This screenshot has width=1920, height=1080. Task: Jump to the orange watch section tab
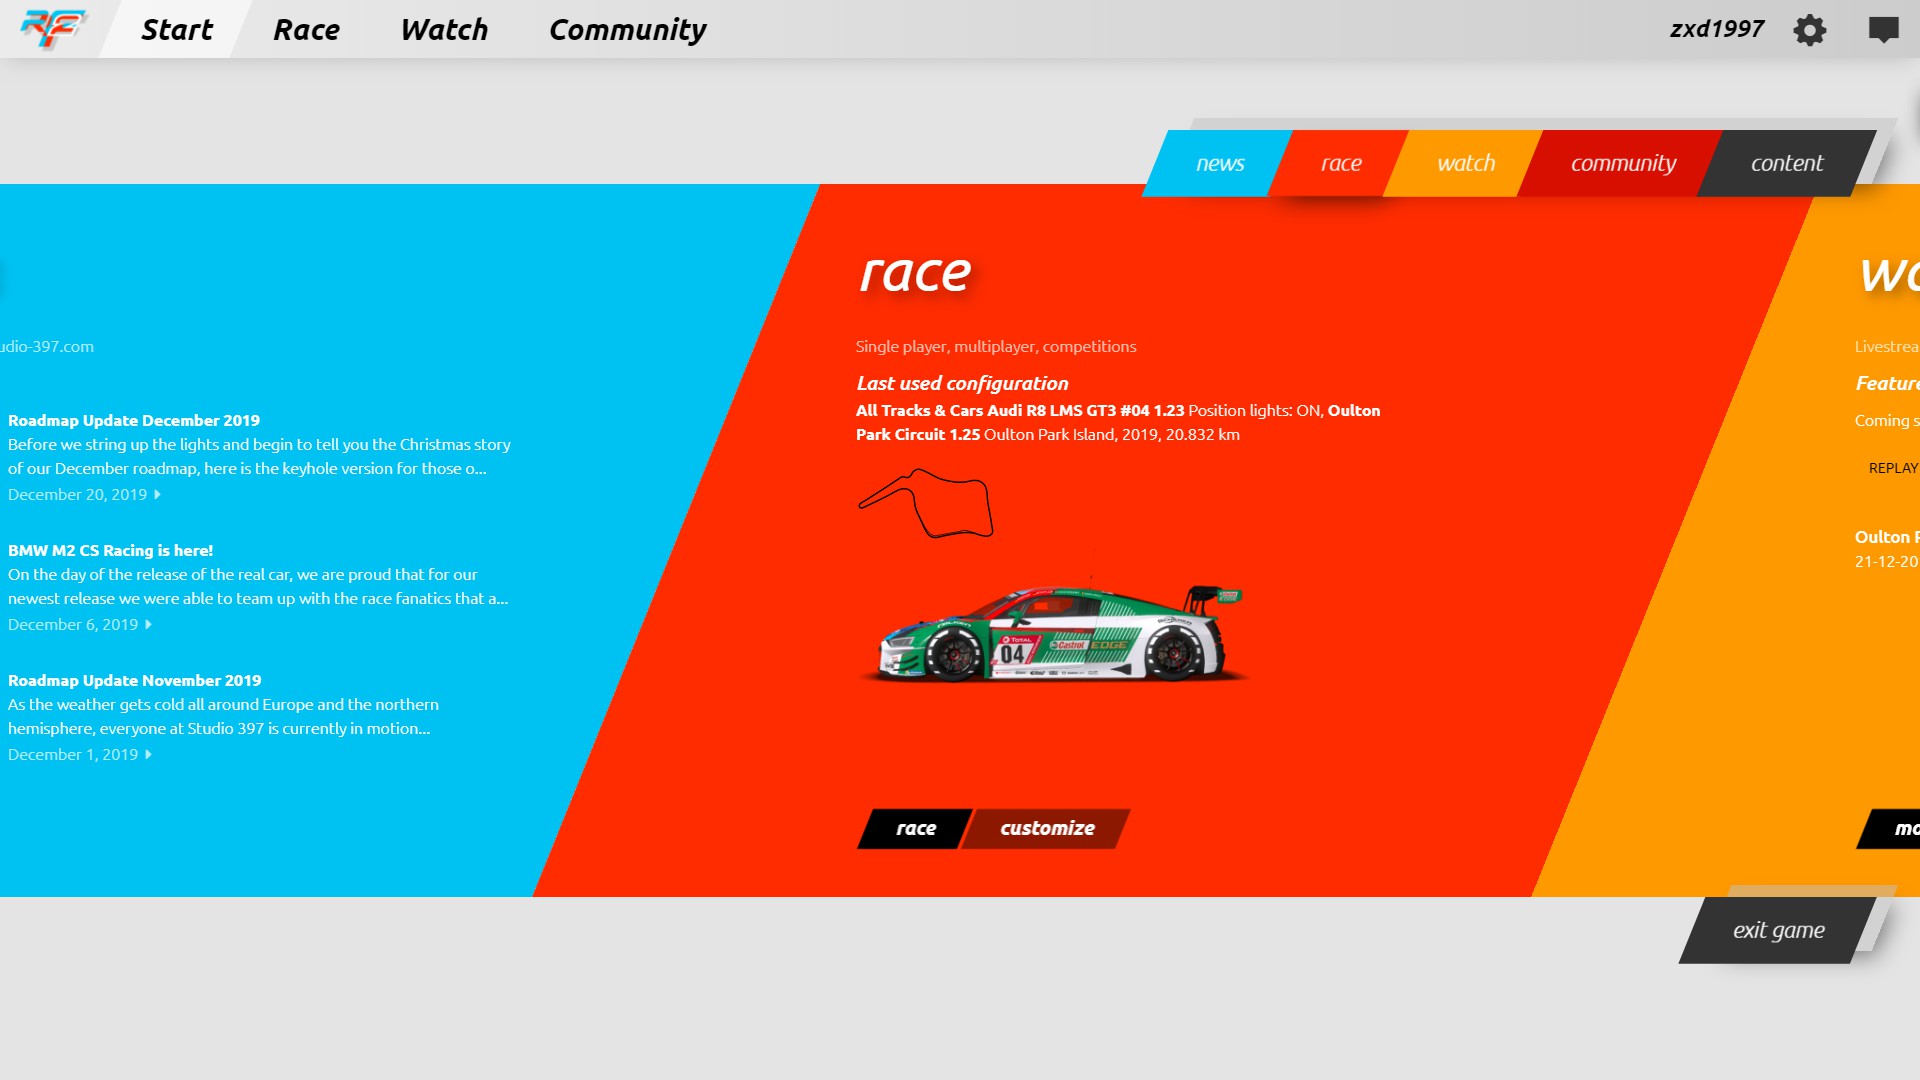tap(1465, 163)
